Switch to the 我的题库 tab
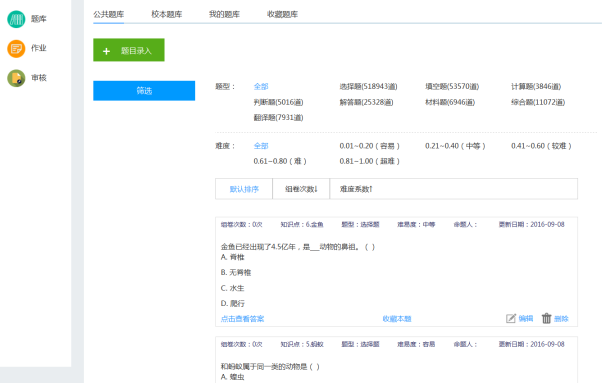The width and height of the screenshot is (610, 390). [224, 14]
